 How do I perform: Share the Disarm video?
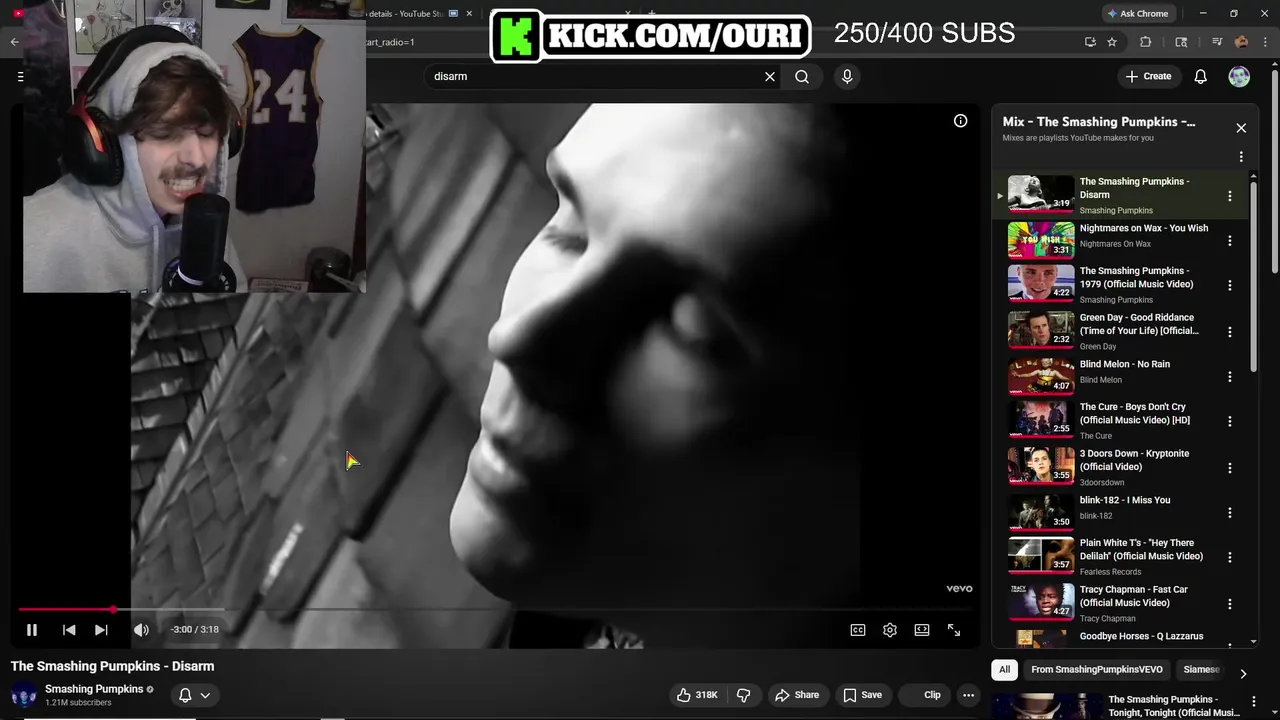pos(797,695)
